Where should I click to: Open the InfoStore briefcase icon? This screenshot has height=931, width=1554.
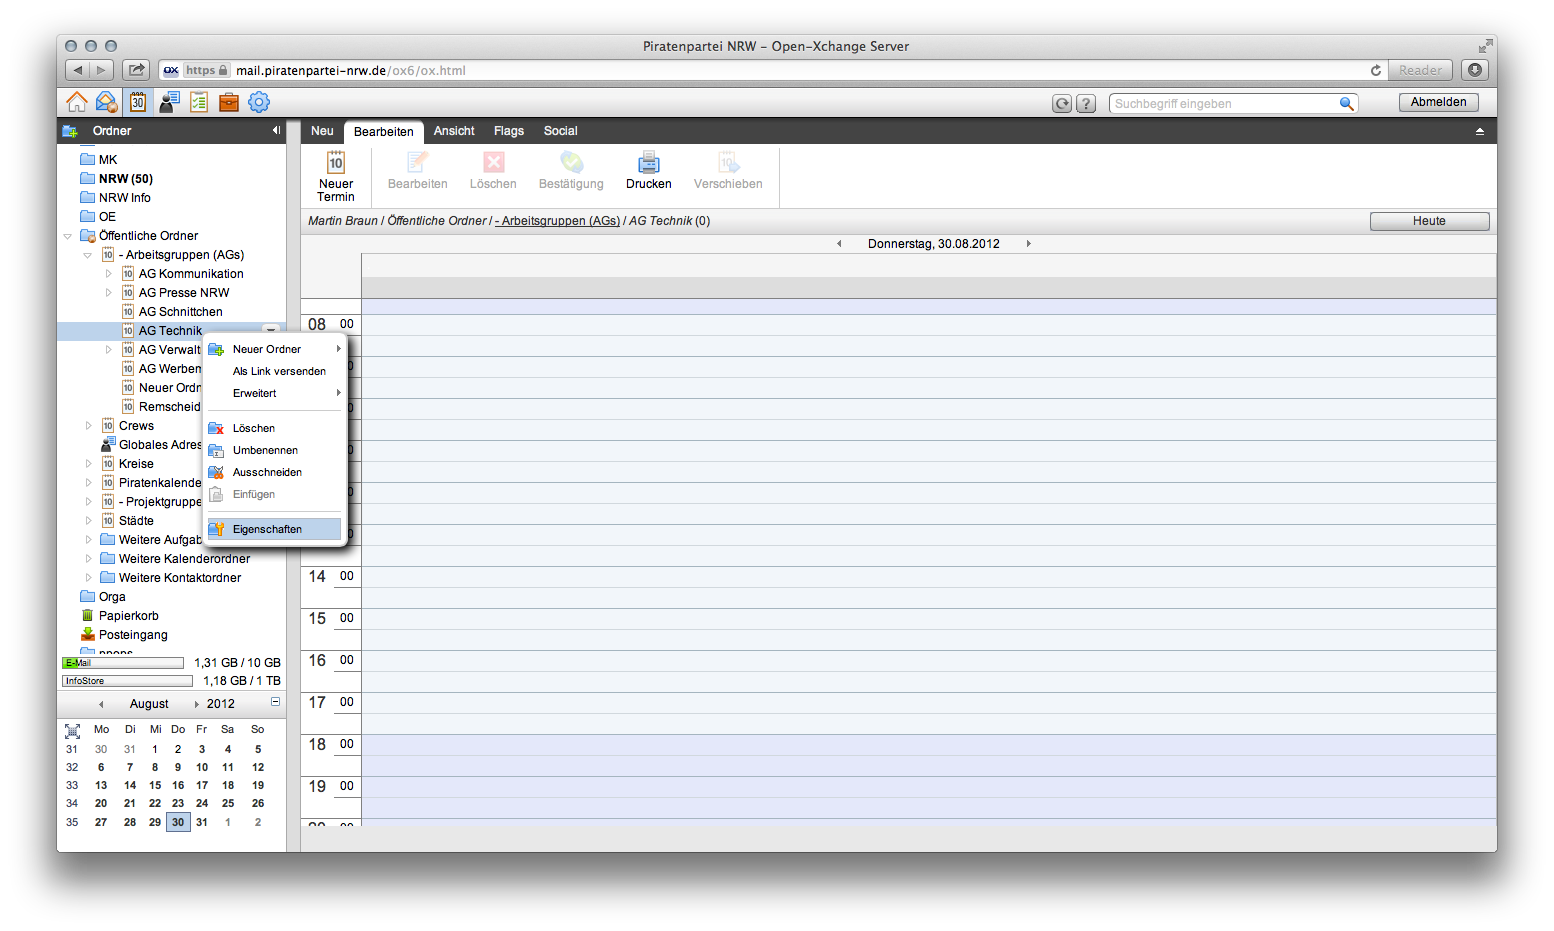pyautogui.click(x=229, y=102)
